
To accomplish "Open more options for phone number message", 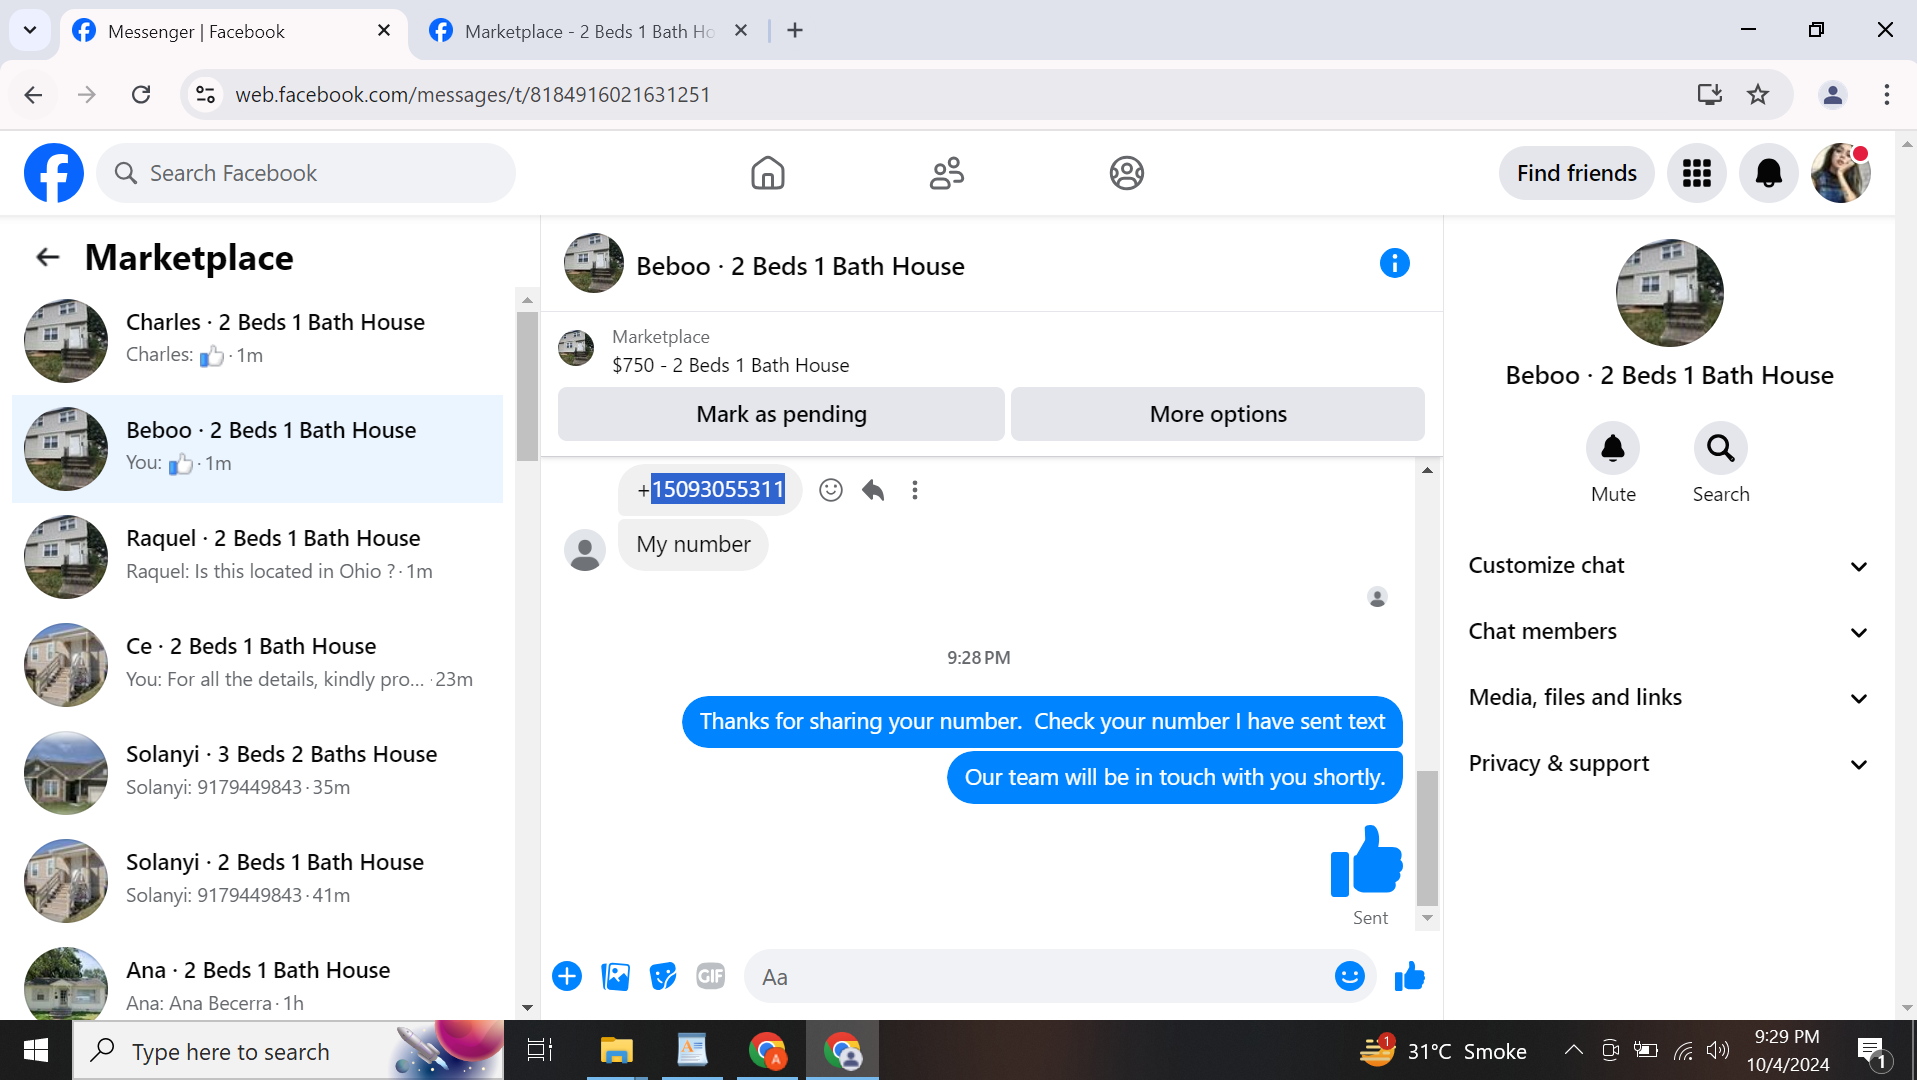I will pyautogui.click(x=914, y=490).
